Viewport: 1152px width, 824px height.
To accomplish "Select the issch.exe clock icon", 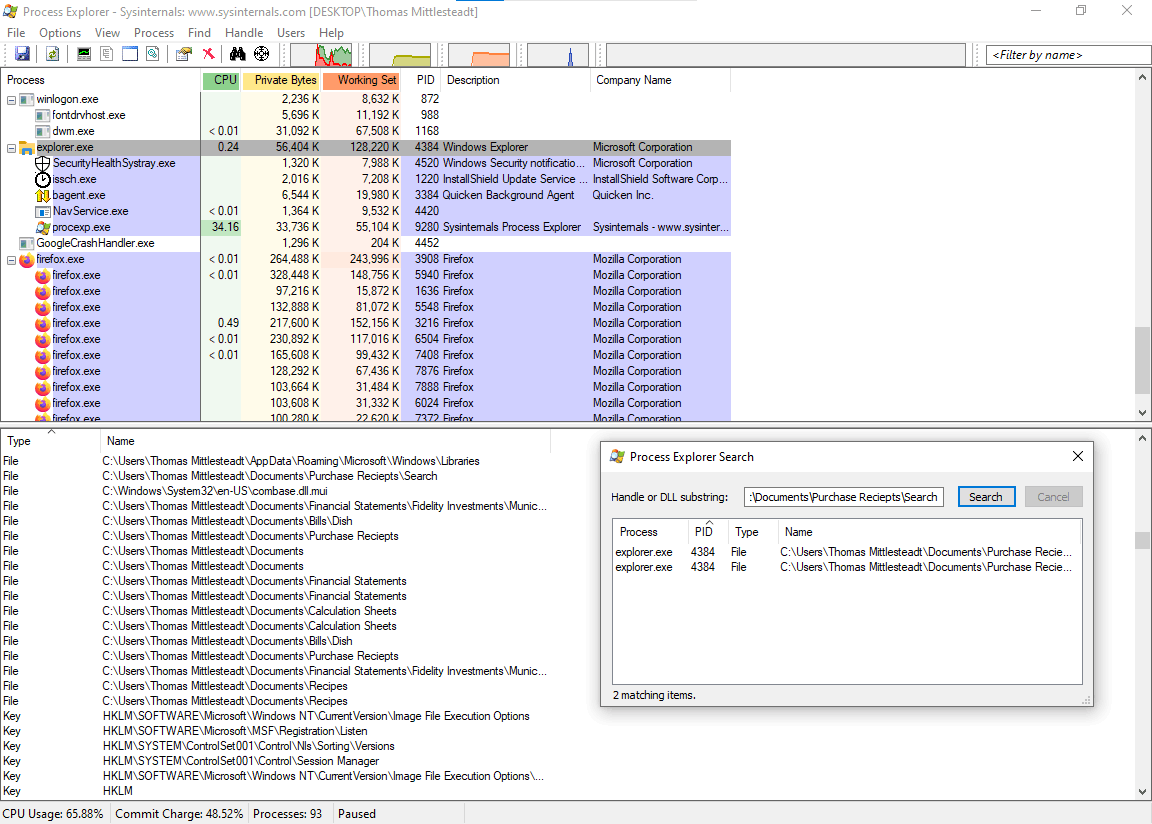I will (43, 179).
